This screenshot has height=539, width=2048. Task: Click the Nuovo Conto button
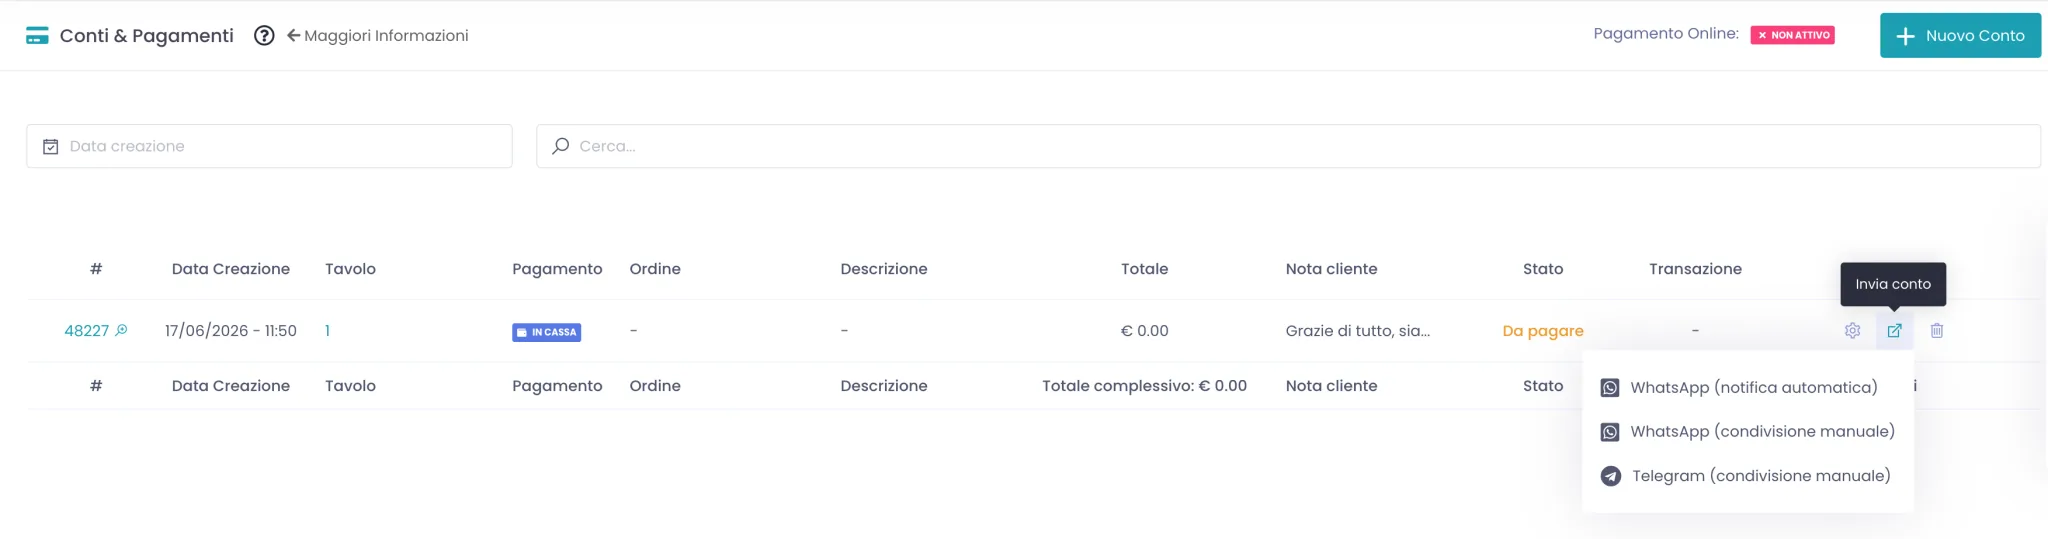1960,36
